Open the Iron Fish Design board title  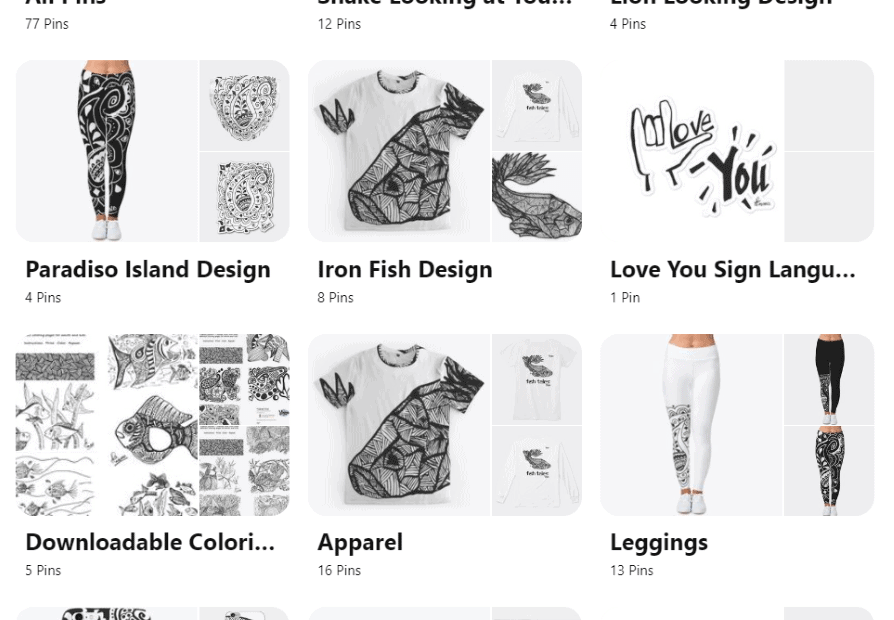(x=404, y=270)
